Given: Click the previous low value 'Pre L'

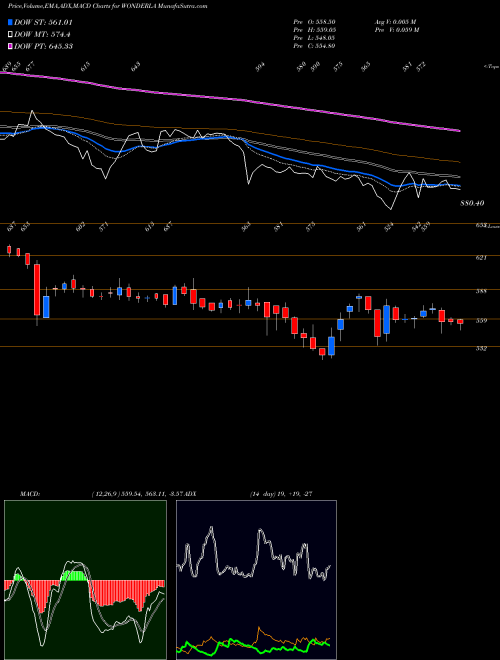Looking at the screenshot, I should click(314, 38).
